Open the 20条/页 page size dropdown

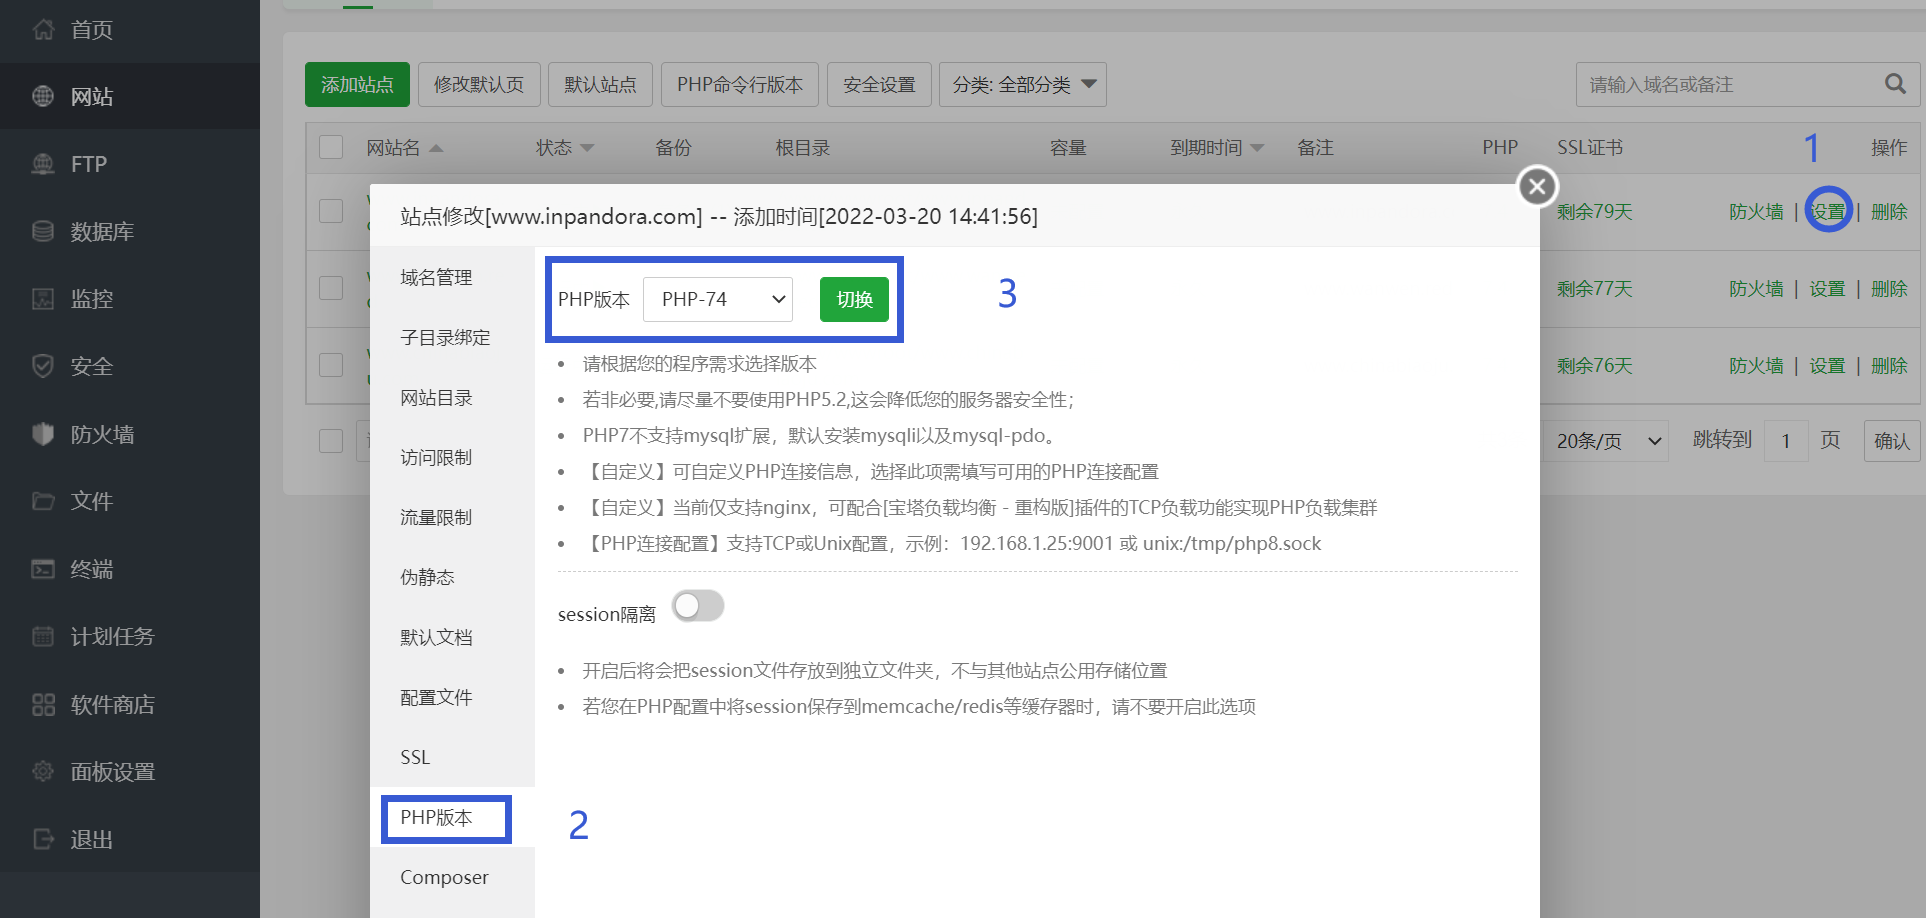1605,440
